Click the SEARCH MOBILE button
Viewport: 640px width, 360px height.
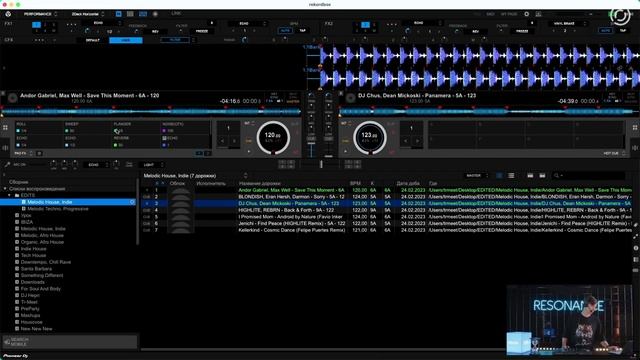(x=69, y=341)
